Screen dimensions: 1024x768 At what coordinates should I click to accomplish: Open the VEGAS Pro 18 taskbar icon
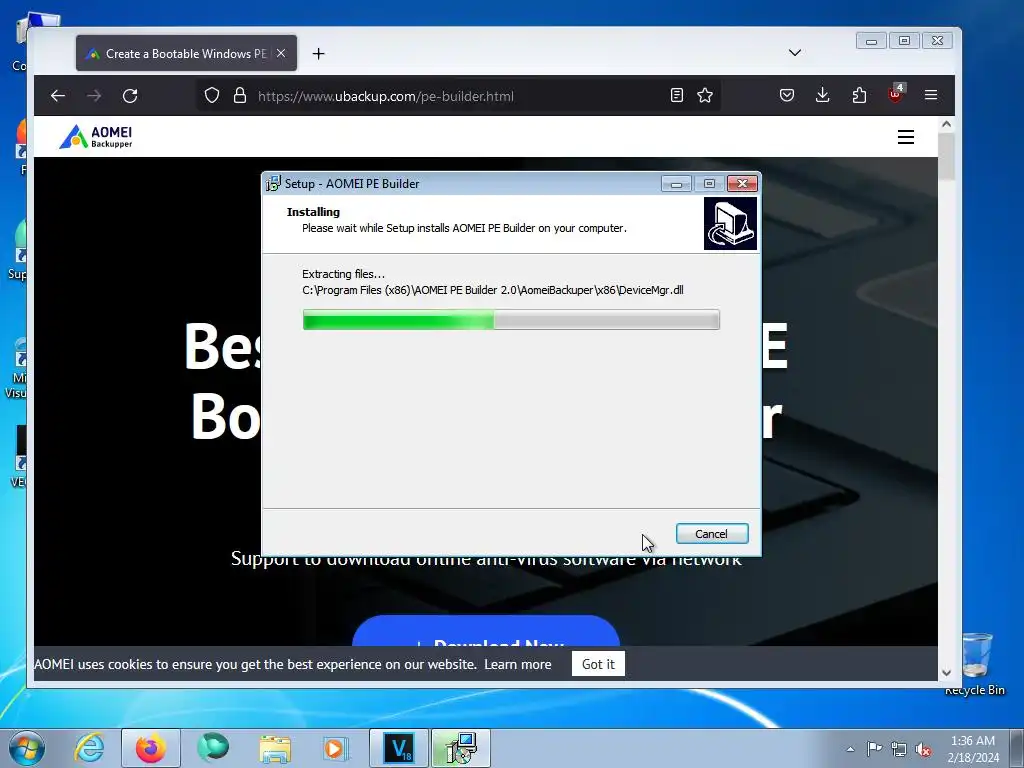(x=399, y=748)
